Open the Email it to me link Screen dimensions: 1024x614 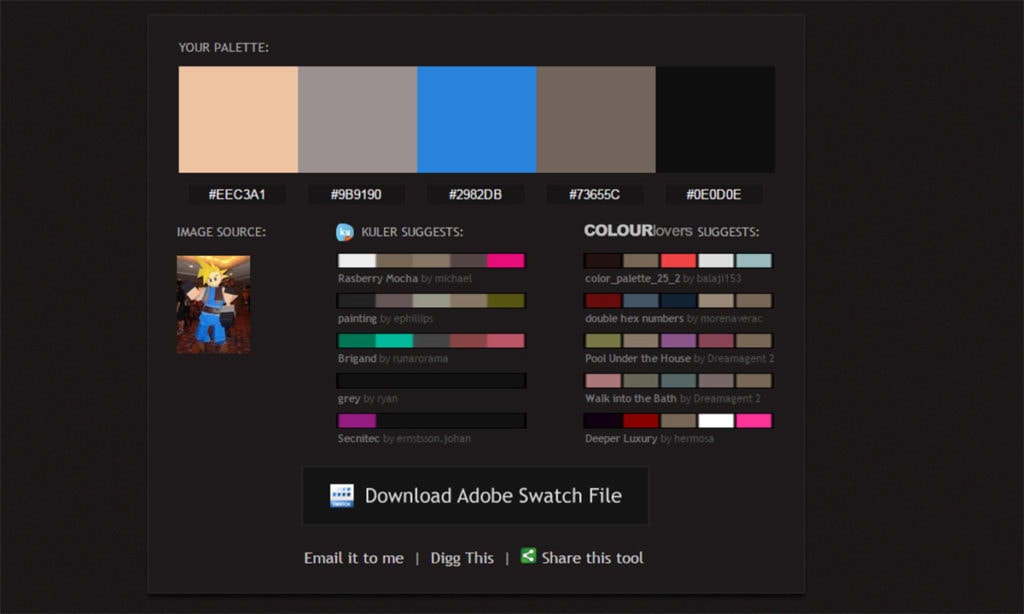click(x=353, y=558)
